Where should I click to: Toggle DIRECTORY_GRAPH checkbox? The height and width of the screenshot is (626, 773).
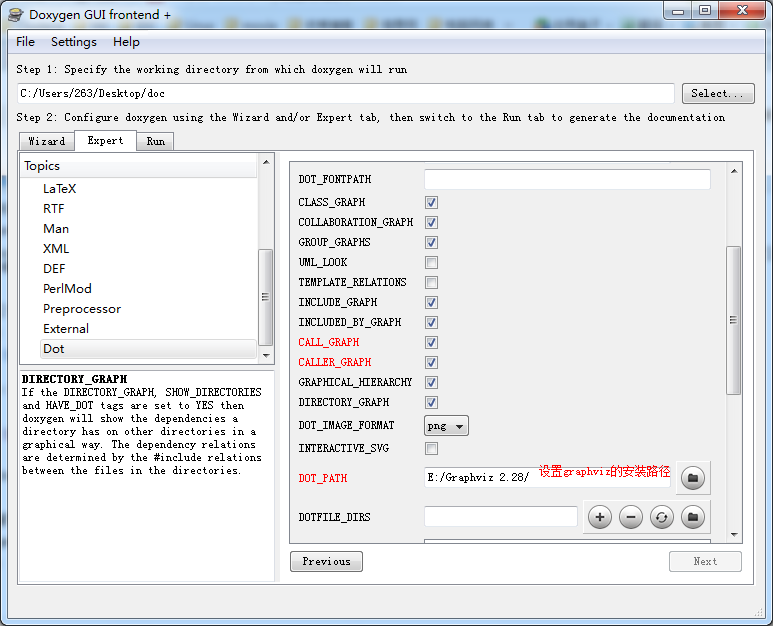pos(431,402)
